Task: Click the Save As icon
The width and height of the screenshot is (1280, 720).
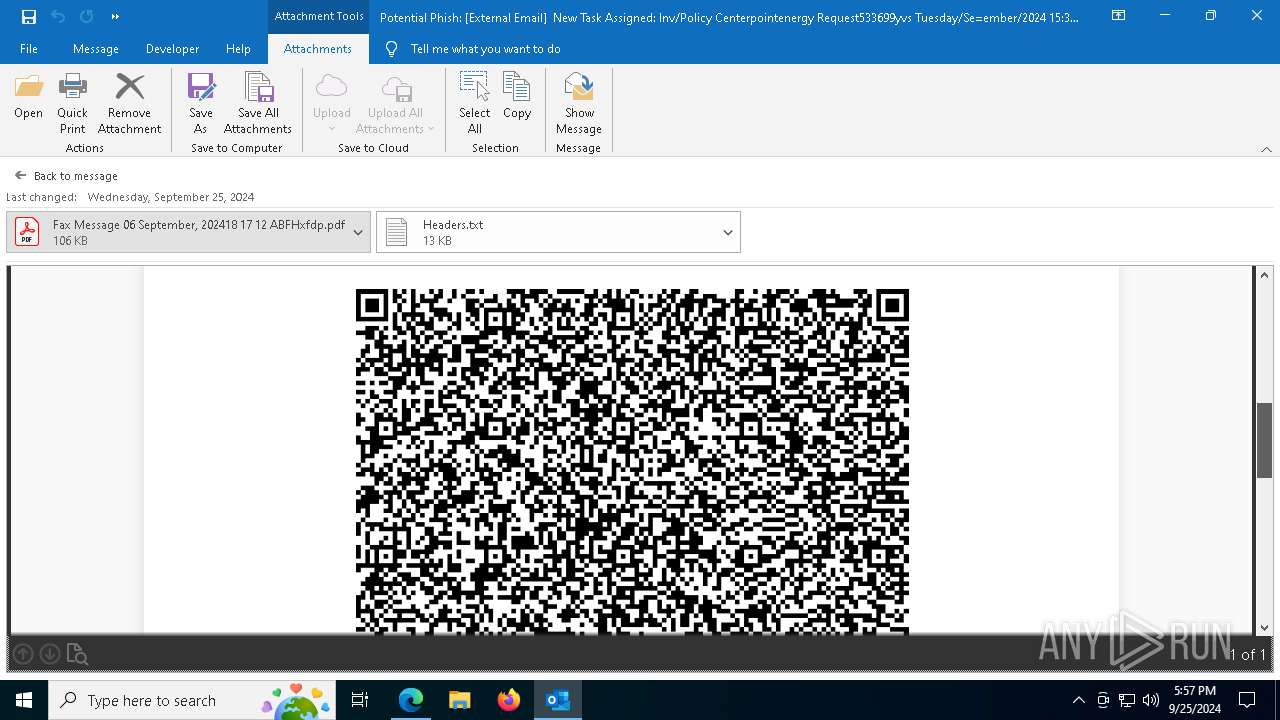Action: (201, 104)
